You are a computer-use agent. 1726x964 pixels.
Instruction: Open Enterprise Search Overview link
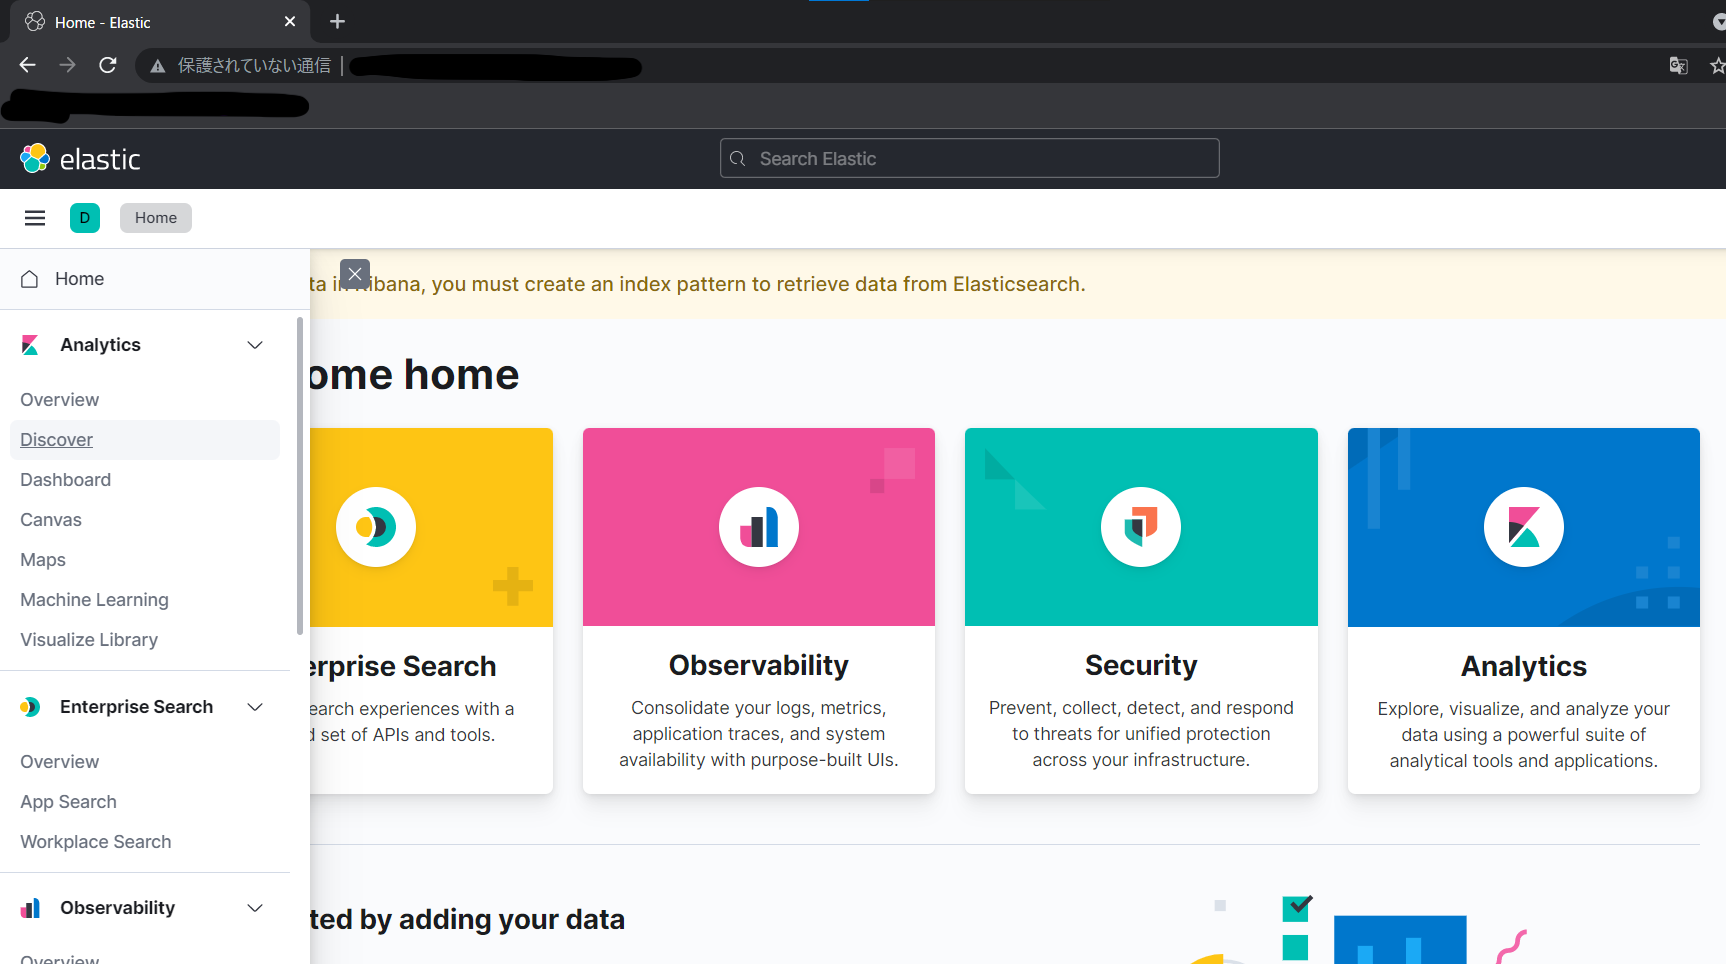pos(60,762)
